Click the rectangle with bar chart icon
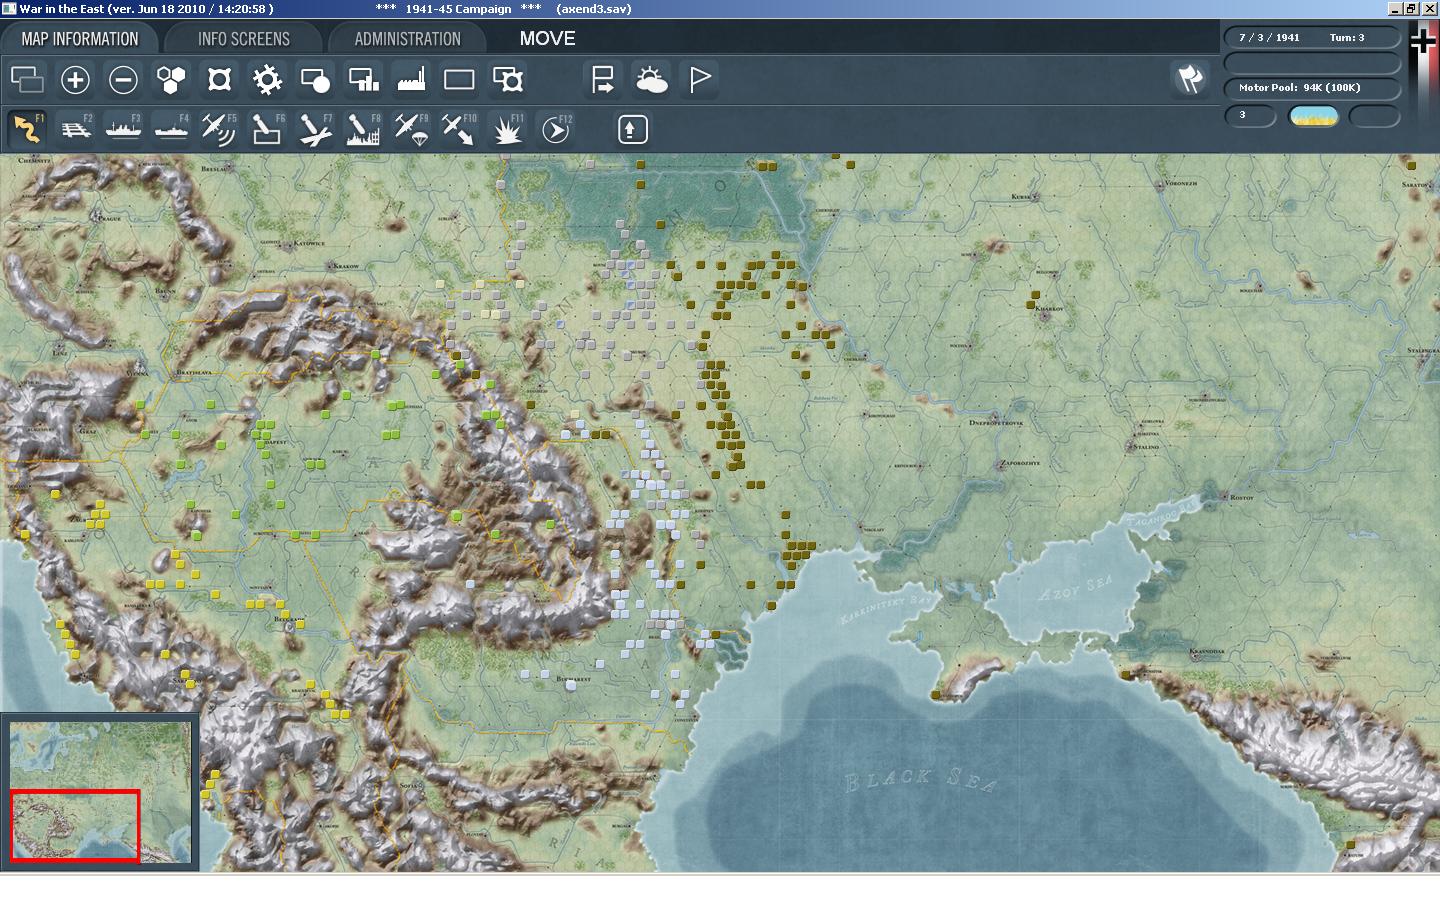The image size is (1440, 900). [x=363, y=79]
